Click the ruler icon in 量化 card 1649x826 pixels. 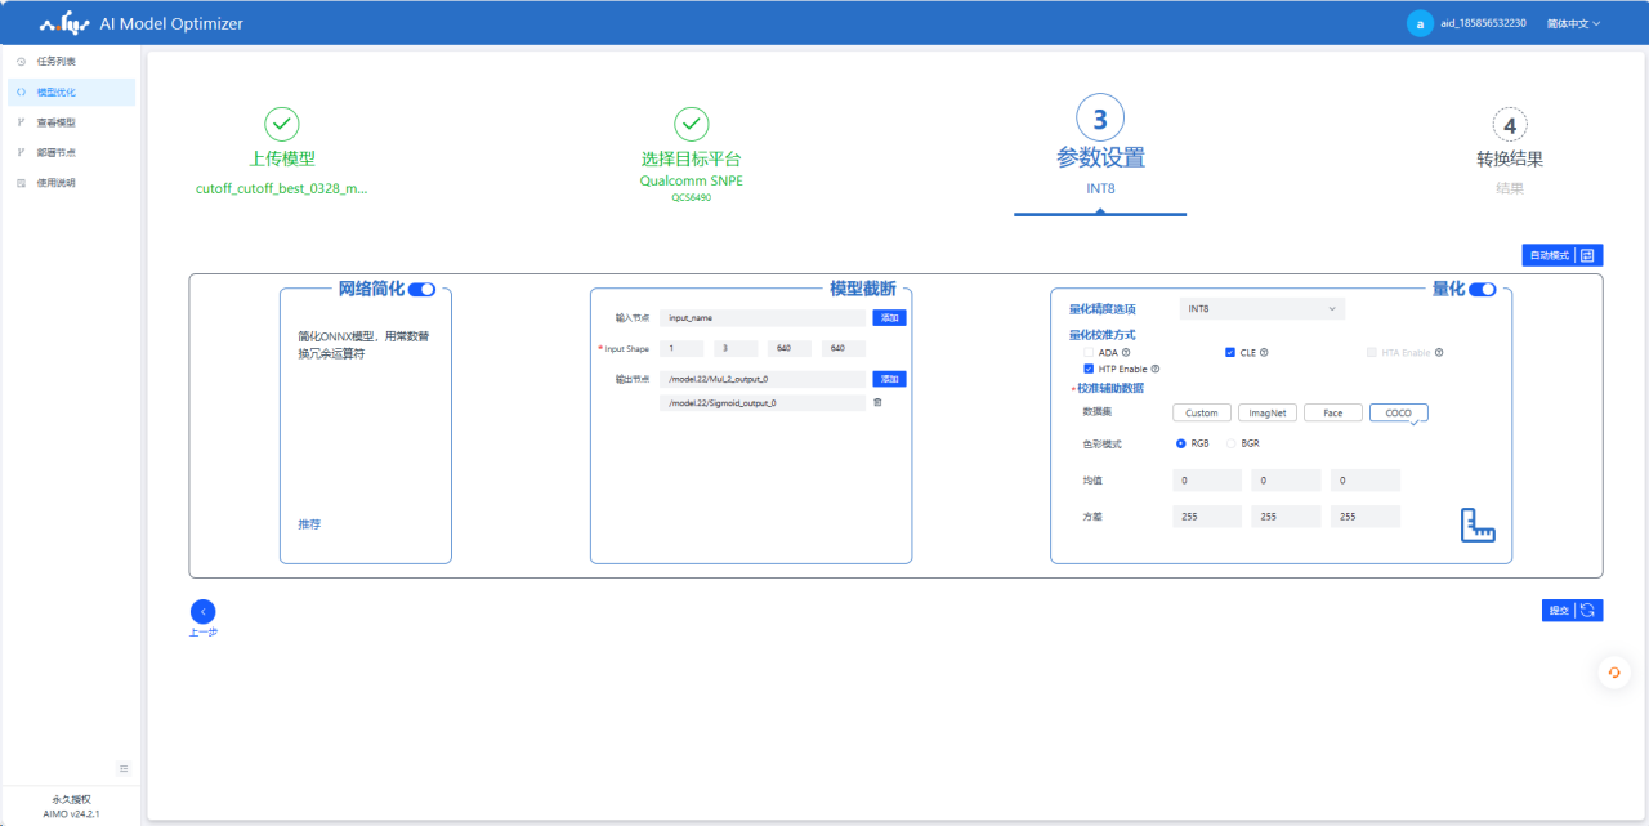[x=1477, y=525]
